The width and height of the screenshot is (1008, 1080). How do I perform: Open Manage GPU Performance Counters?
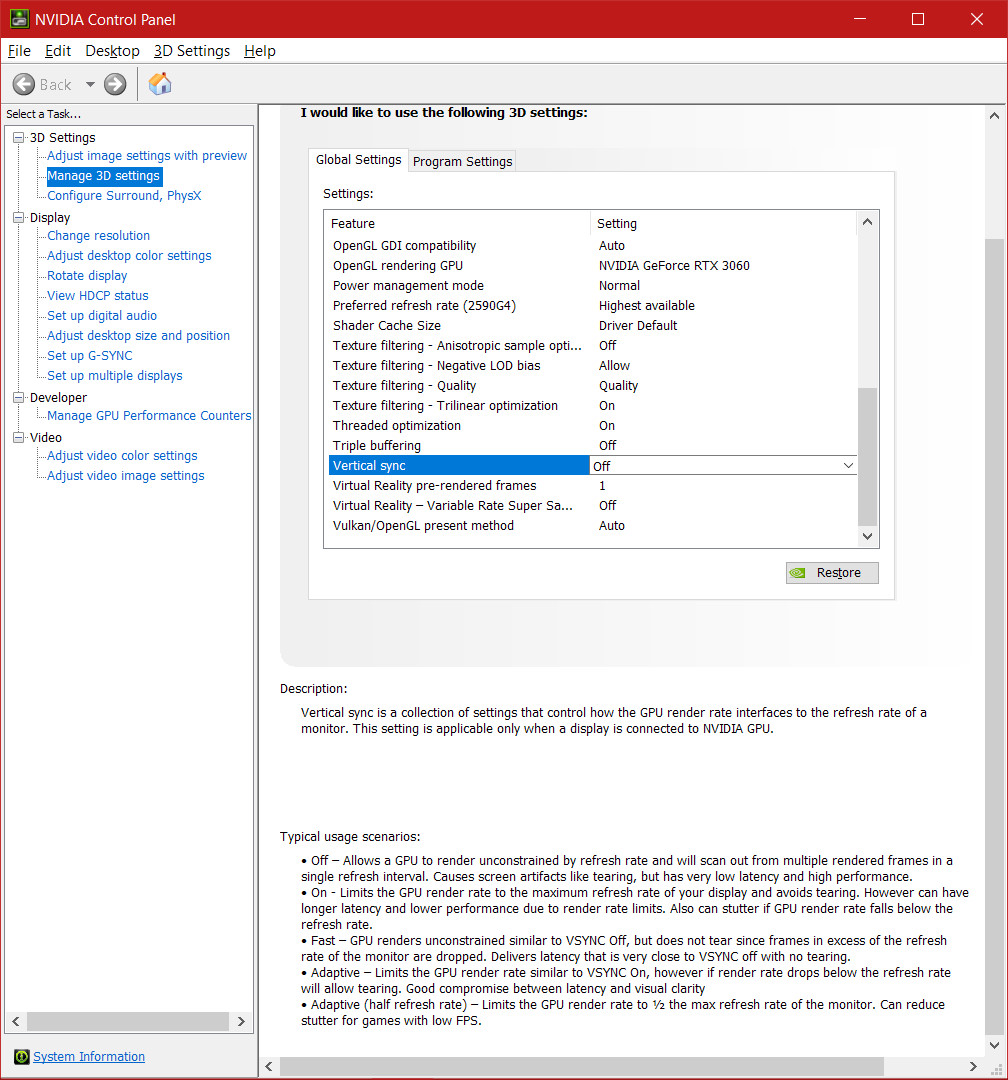point(149,415)
